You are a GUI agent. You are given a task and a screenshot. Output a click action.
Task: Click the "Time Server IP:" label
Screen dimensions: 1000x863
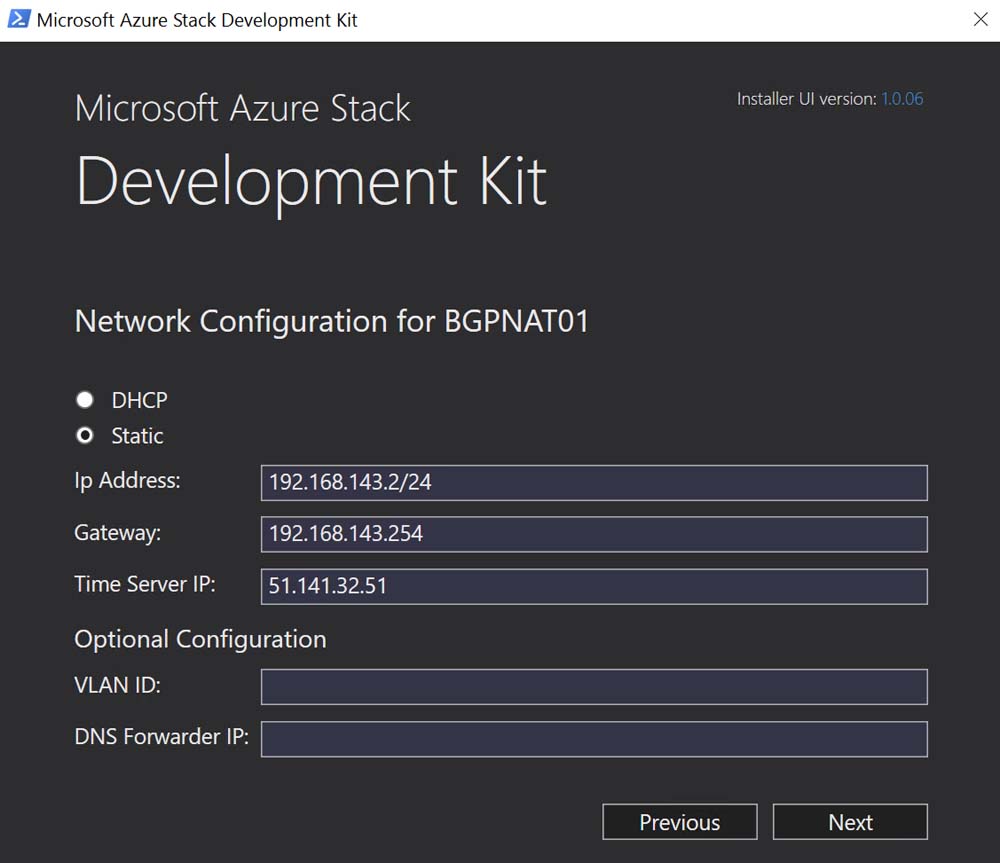click(144, 584)
